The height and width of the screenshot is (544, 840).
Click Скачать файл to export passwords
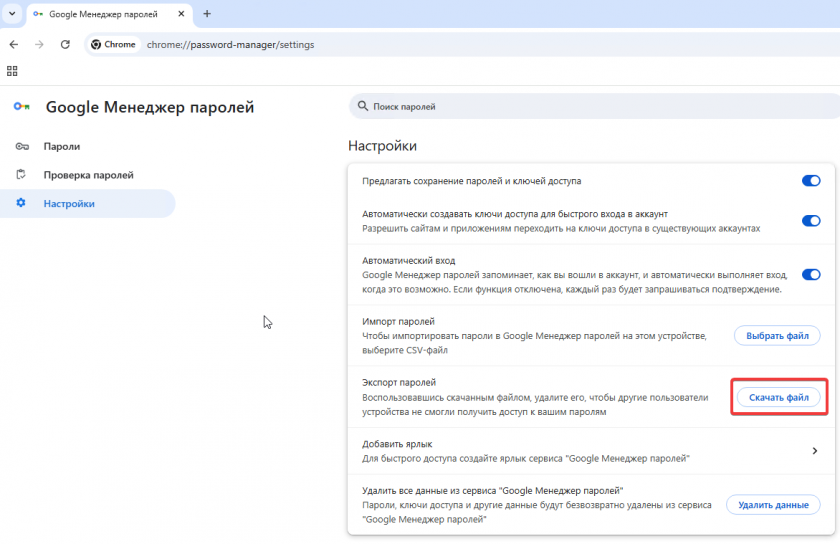pos(779,398)
